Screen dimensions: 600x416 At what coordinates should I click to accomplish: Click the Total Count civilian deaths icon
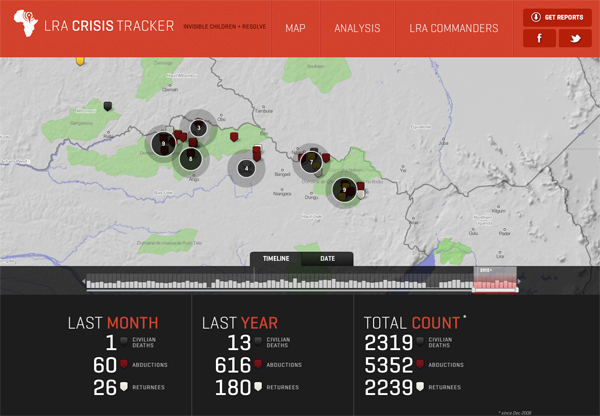point(421,342)
